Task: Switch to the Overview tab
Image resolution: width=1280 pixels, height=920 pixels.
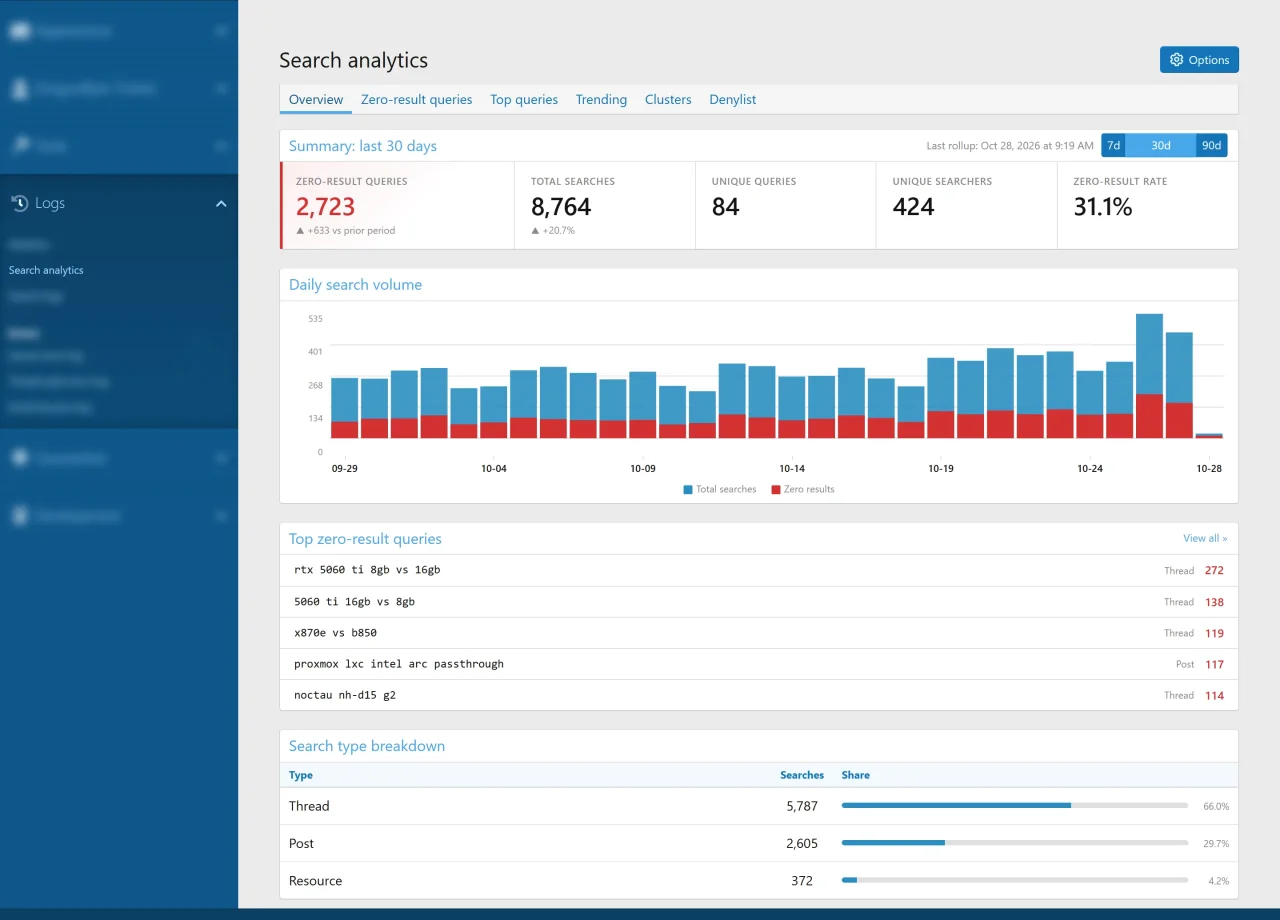Action: click(316, 100)
